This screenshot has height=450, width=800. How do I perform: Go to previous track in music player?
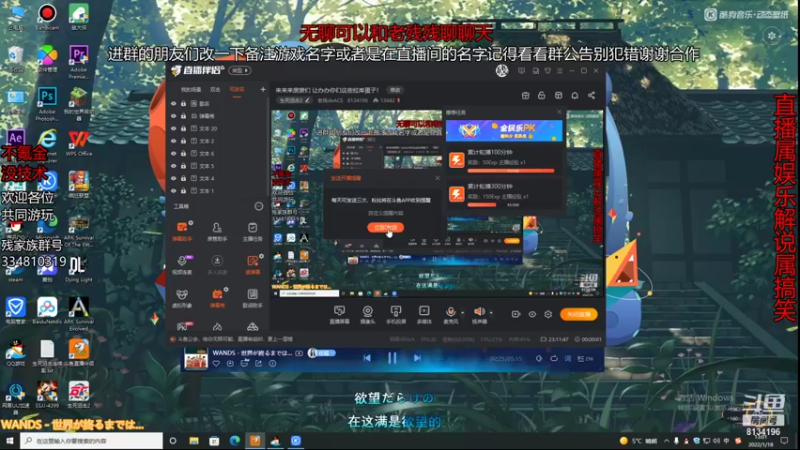(367, 358)
